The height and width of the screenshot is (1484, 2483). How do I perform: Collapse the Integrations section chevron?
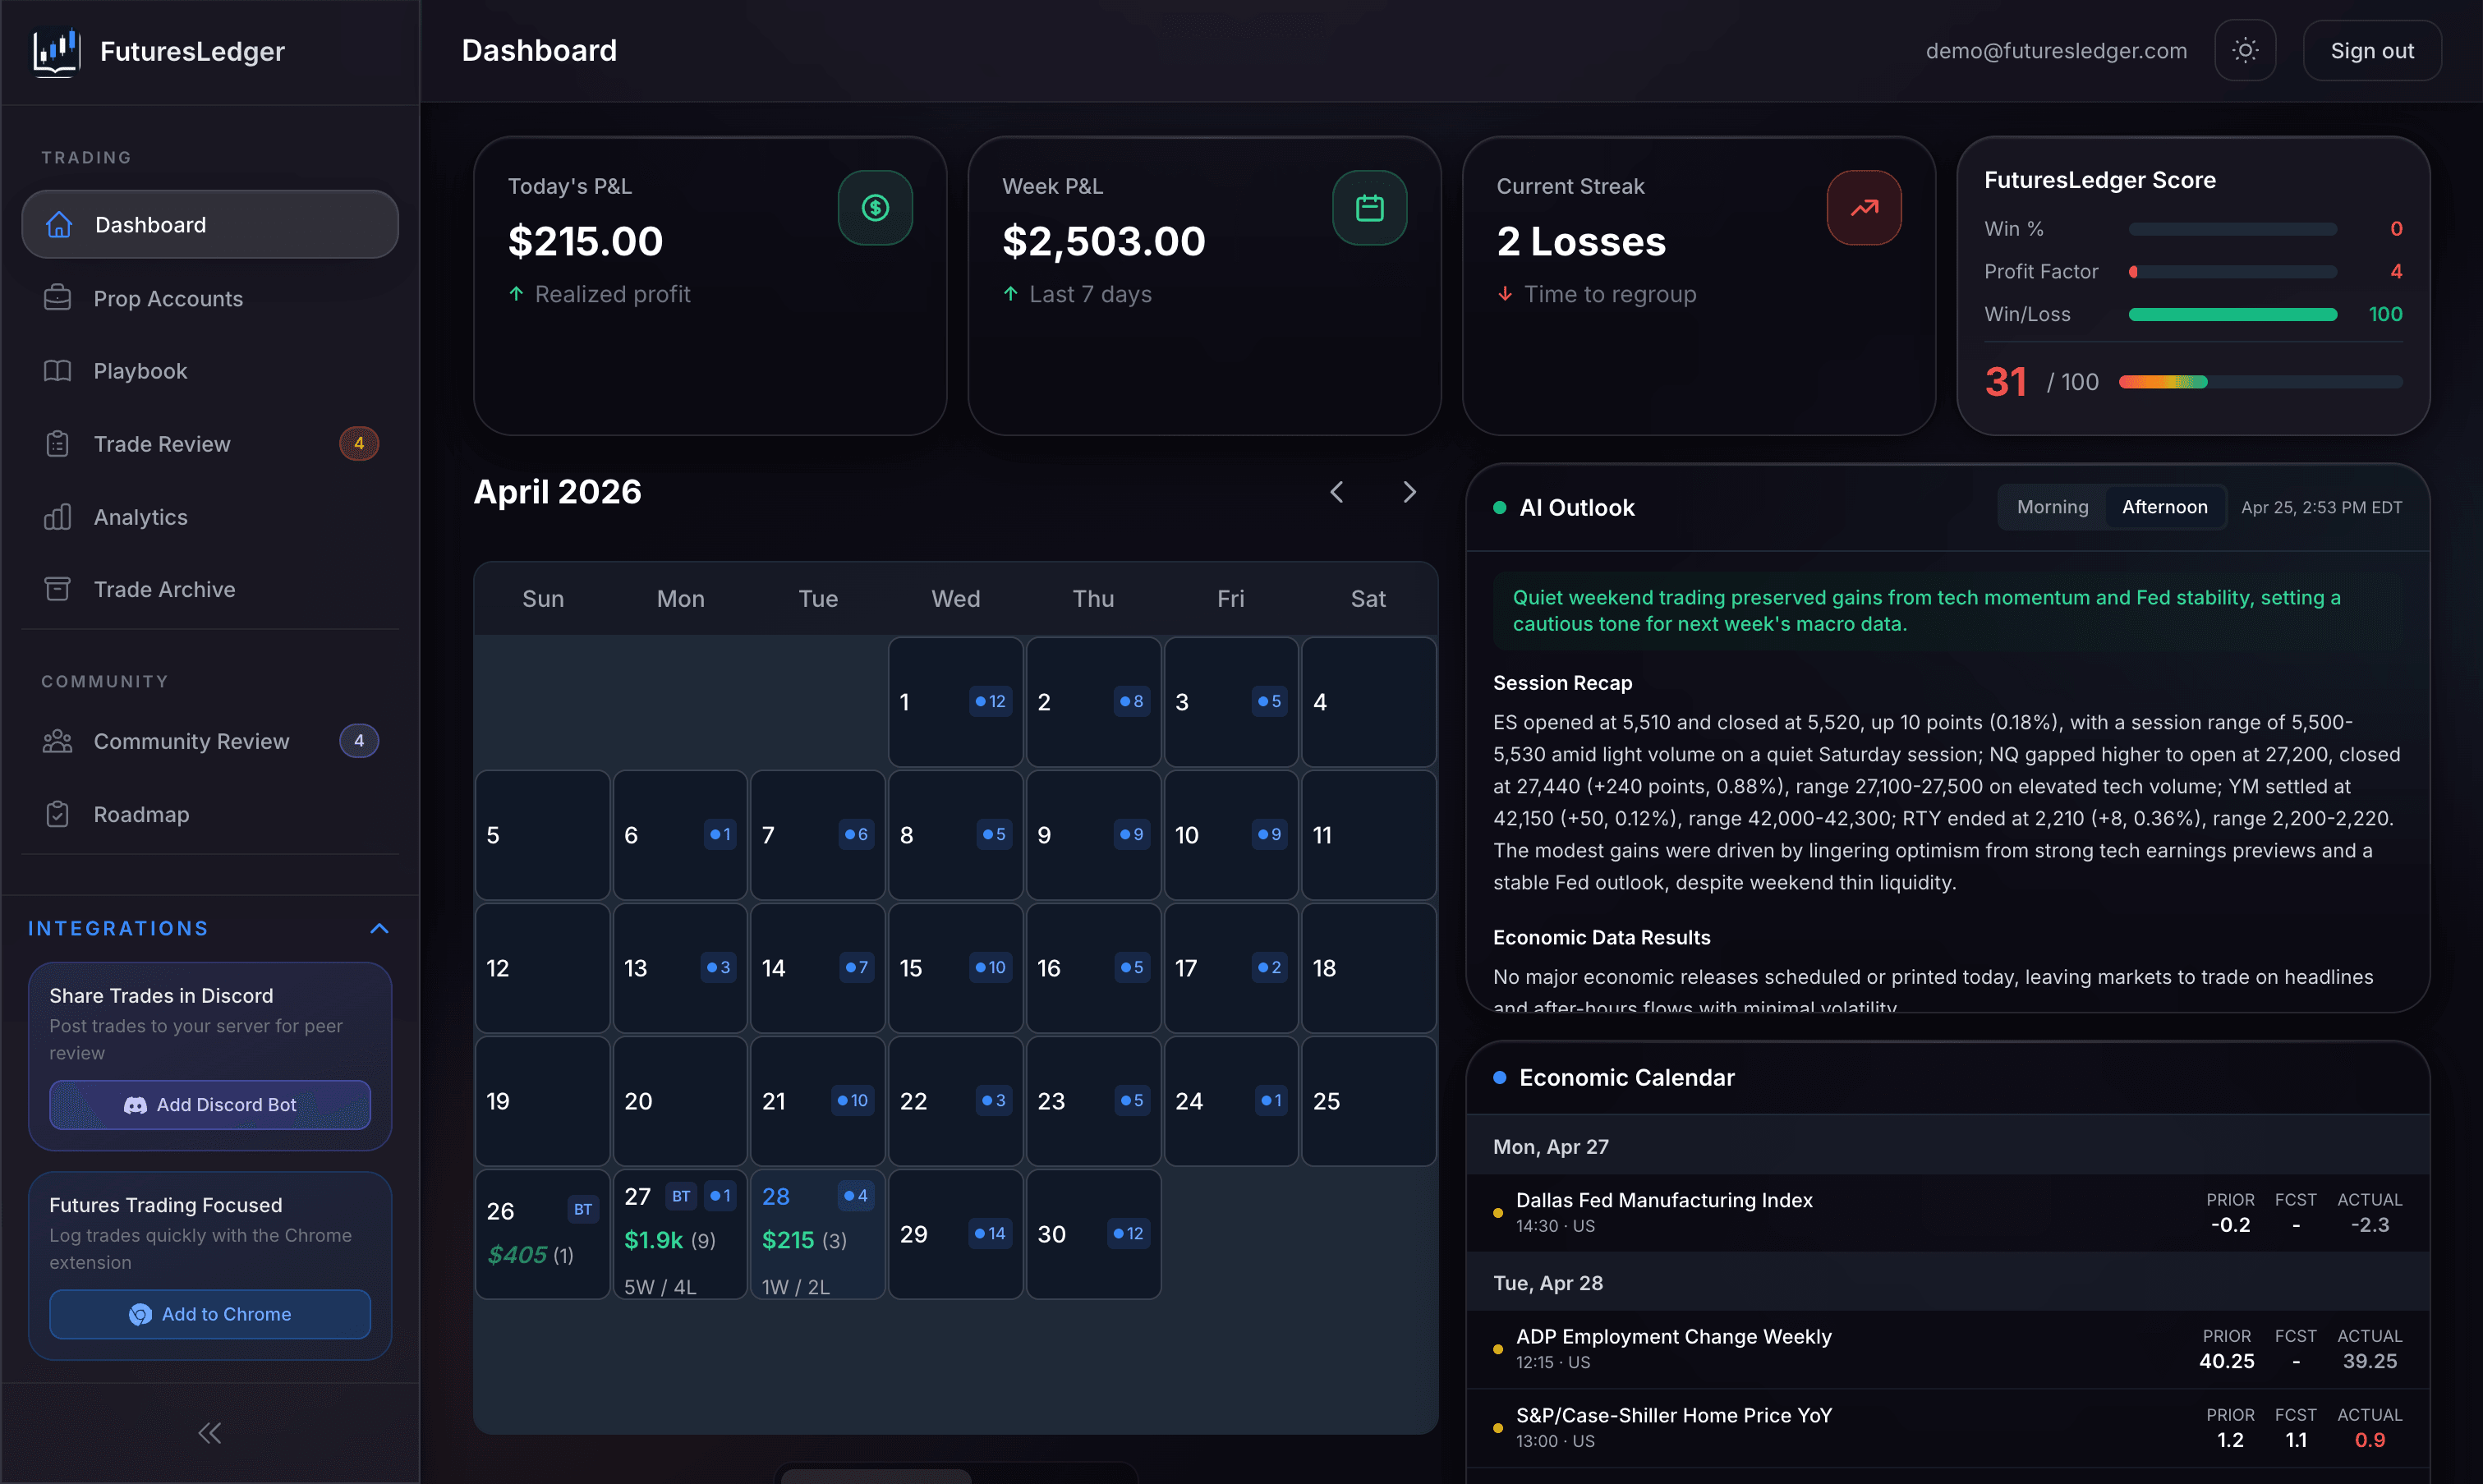coord(379,929)
